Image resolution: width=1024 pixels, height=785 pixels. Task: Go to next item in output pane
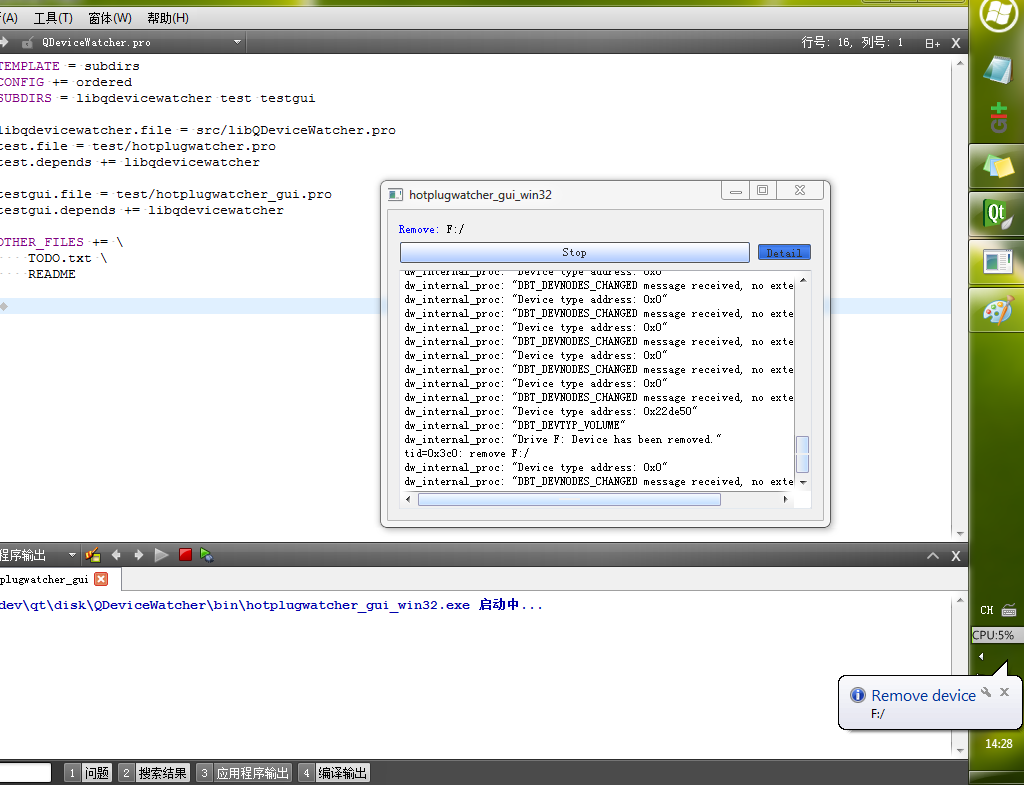[x=138, y=554]
